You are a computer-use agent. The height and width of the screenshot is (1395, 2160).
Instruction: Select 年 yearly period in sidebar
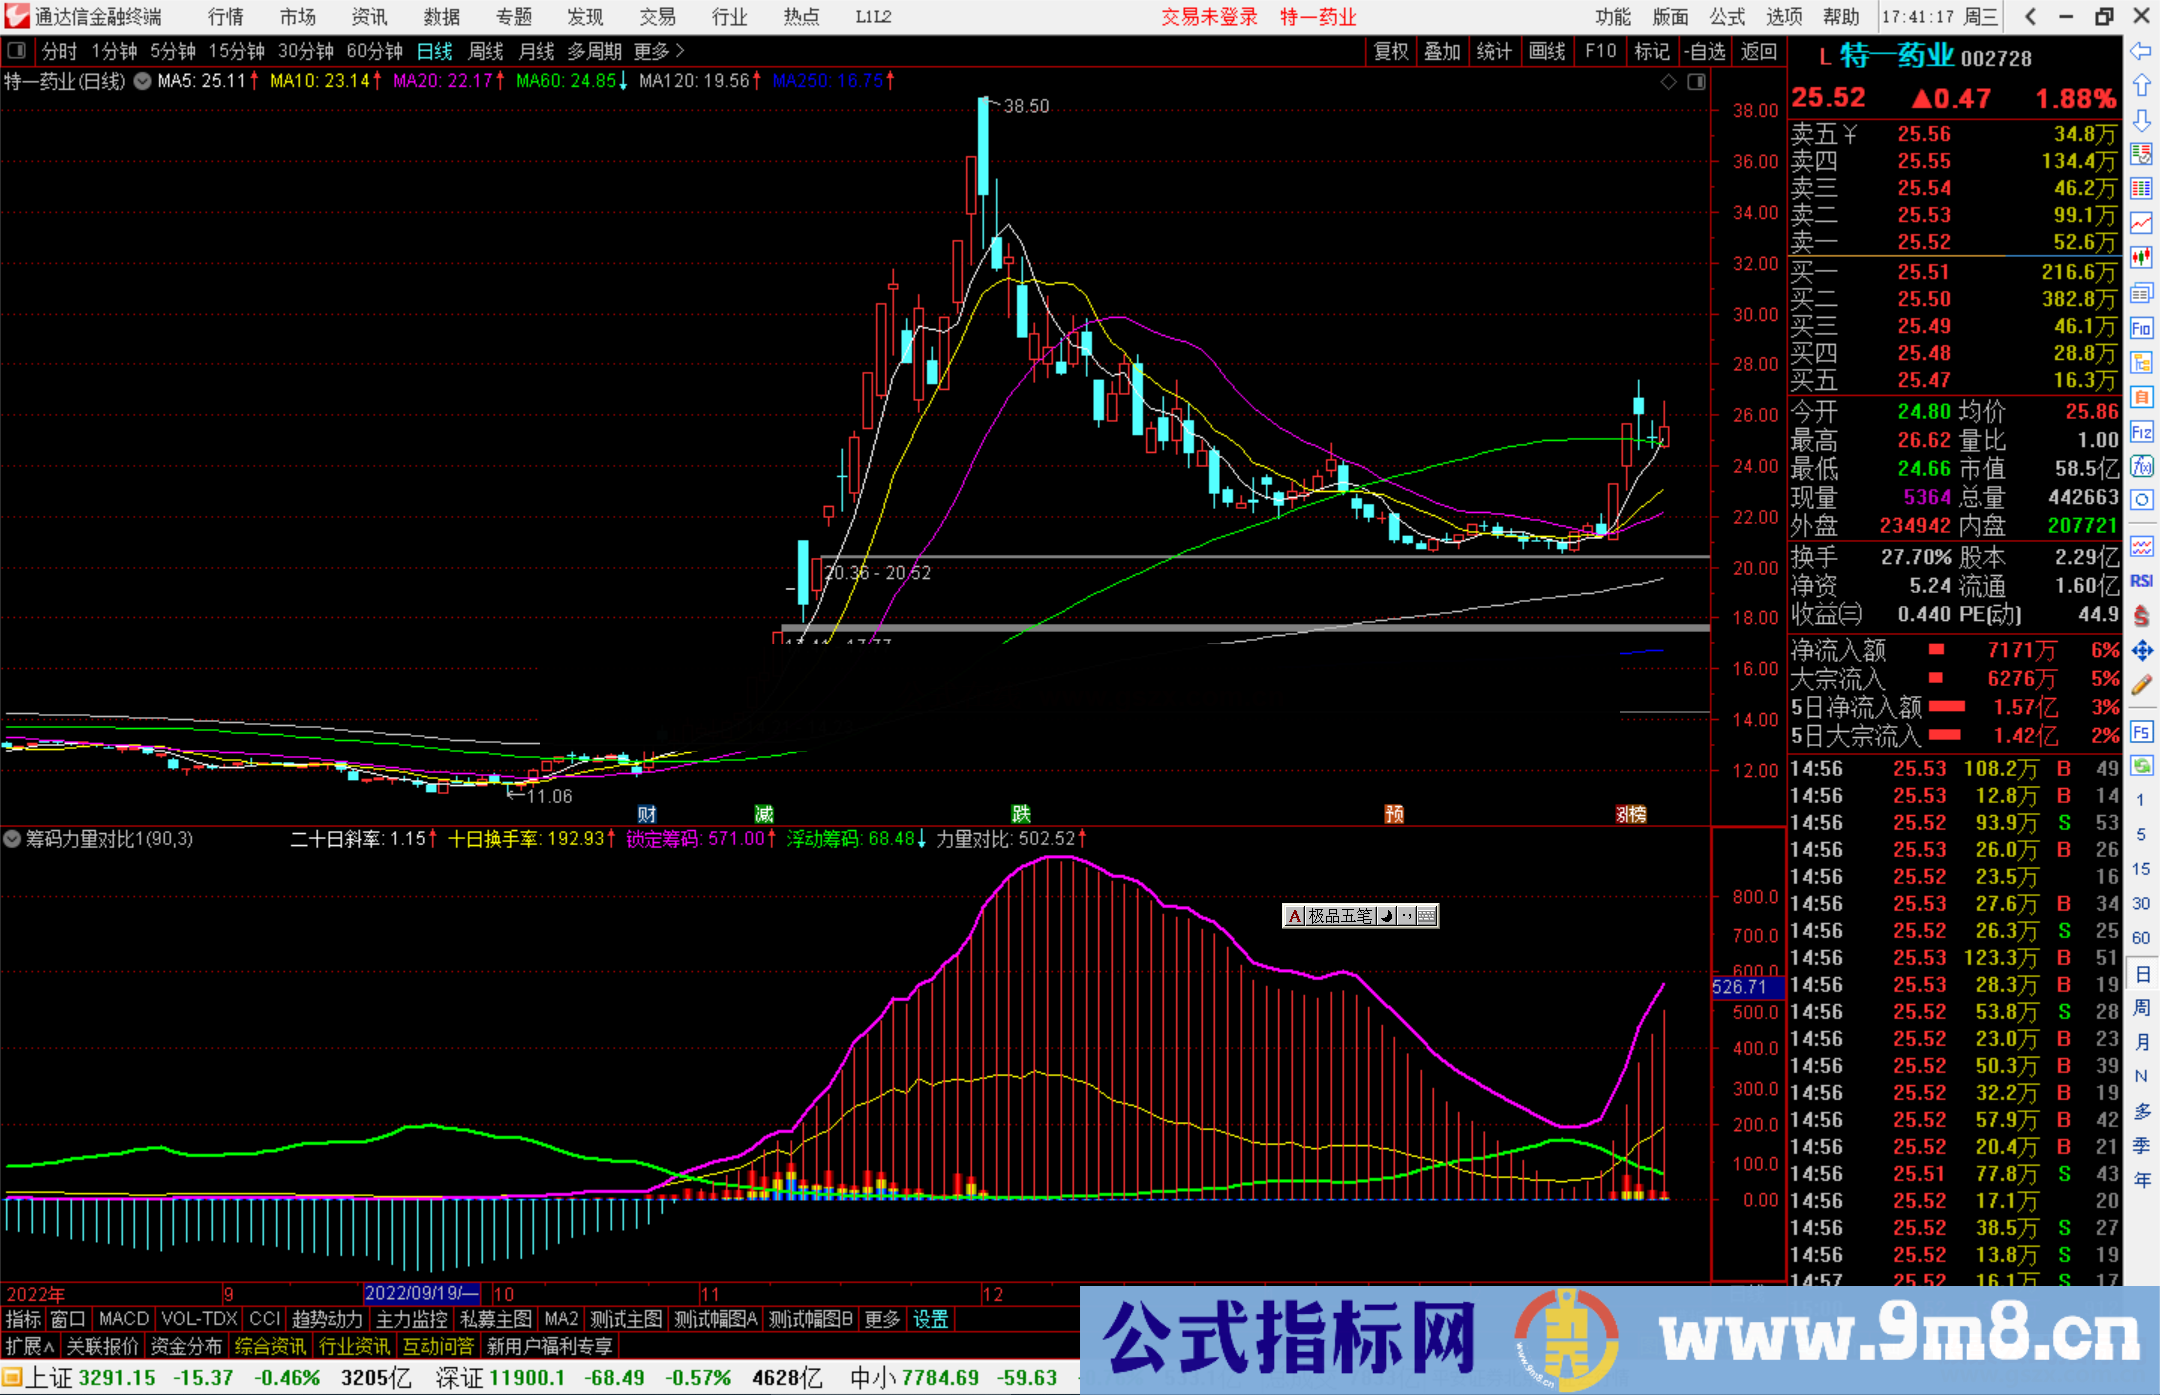(2141, 1180)
